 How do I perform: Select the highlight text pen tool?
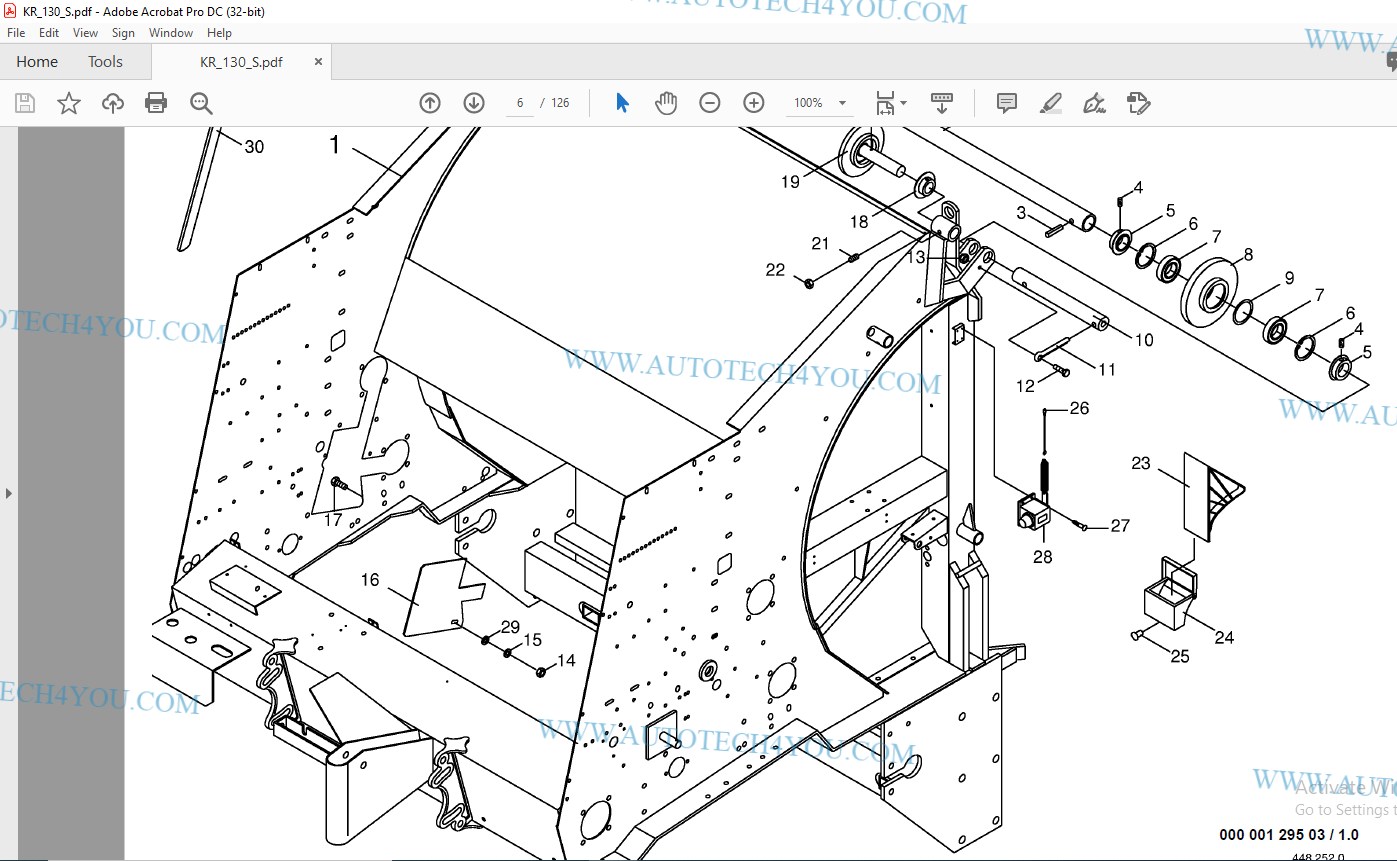pyautogui.click(x=1050, y=103)
